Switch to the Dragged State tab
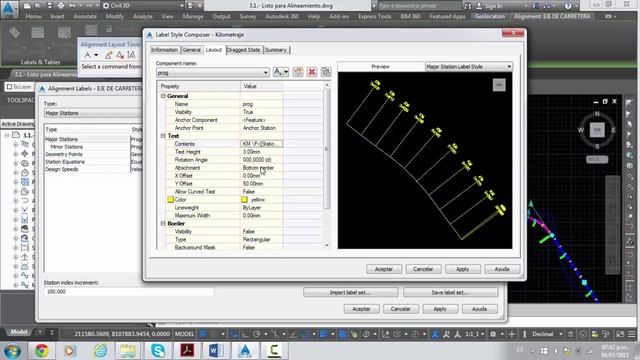The height and width of the screenshot is (360, 640). (x=243, y=50)
